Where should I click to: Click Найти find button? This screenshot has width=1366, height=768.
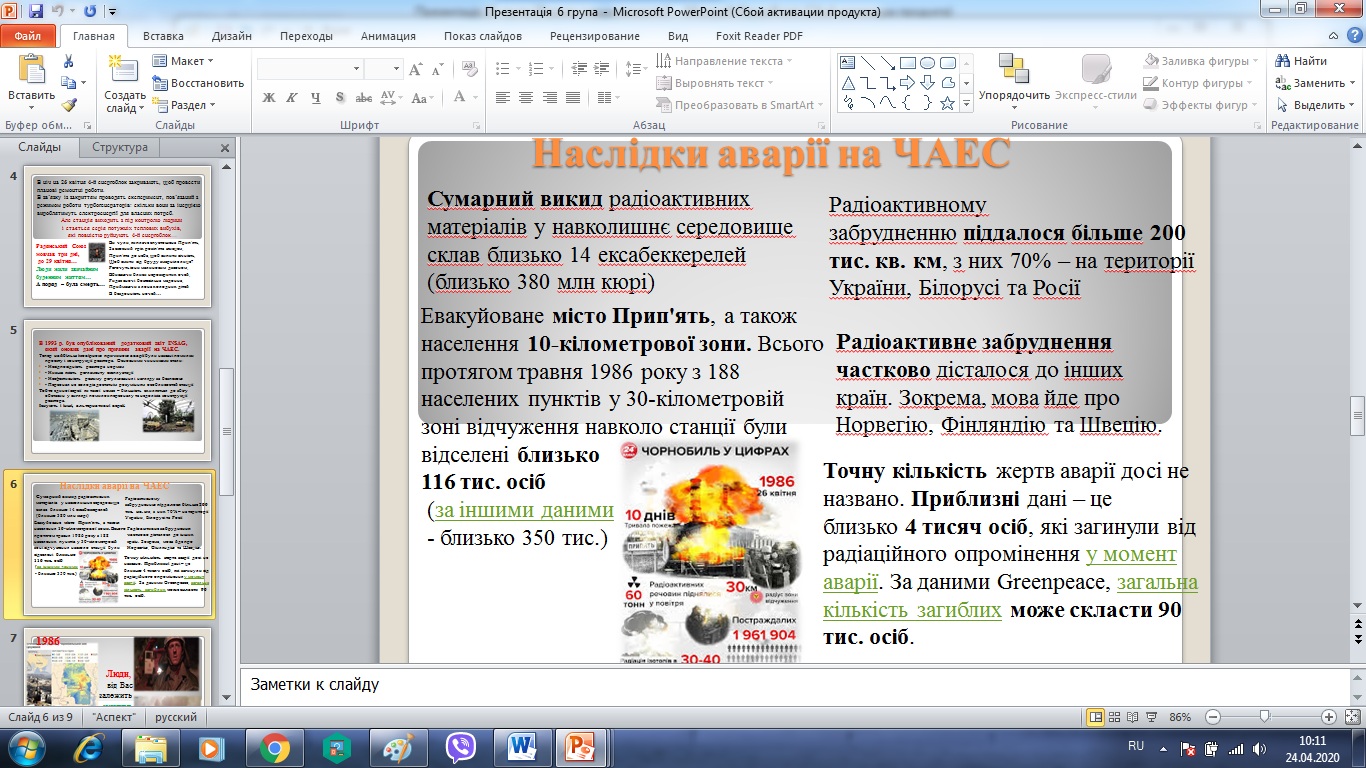1301,61
